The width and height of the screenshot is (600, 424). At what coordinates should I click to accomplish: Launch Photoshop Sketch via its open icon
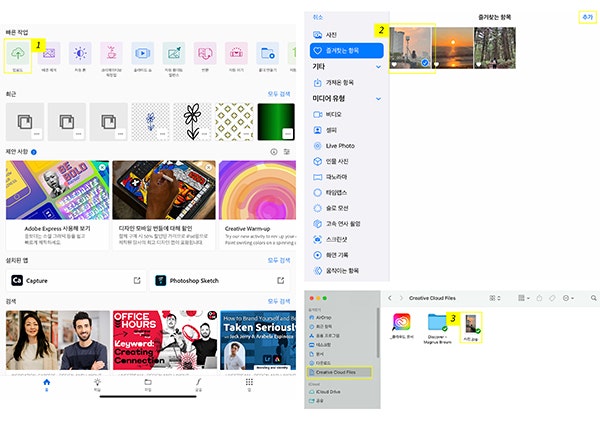pyautogui.click(x=280, y=280)
